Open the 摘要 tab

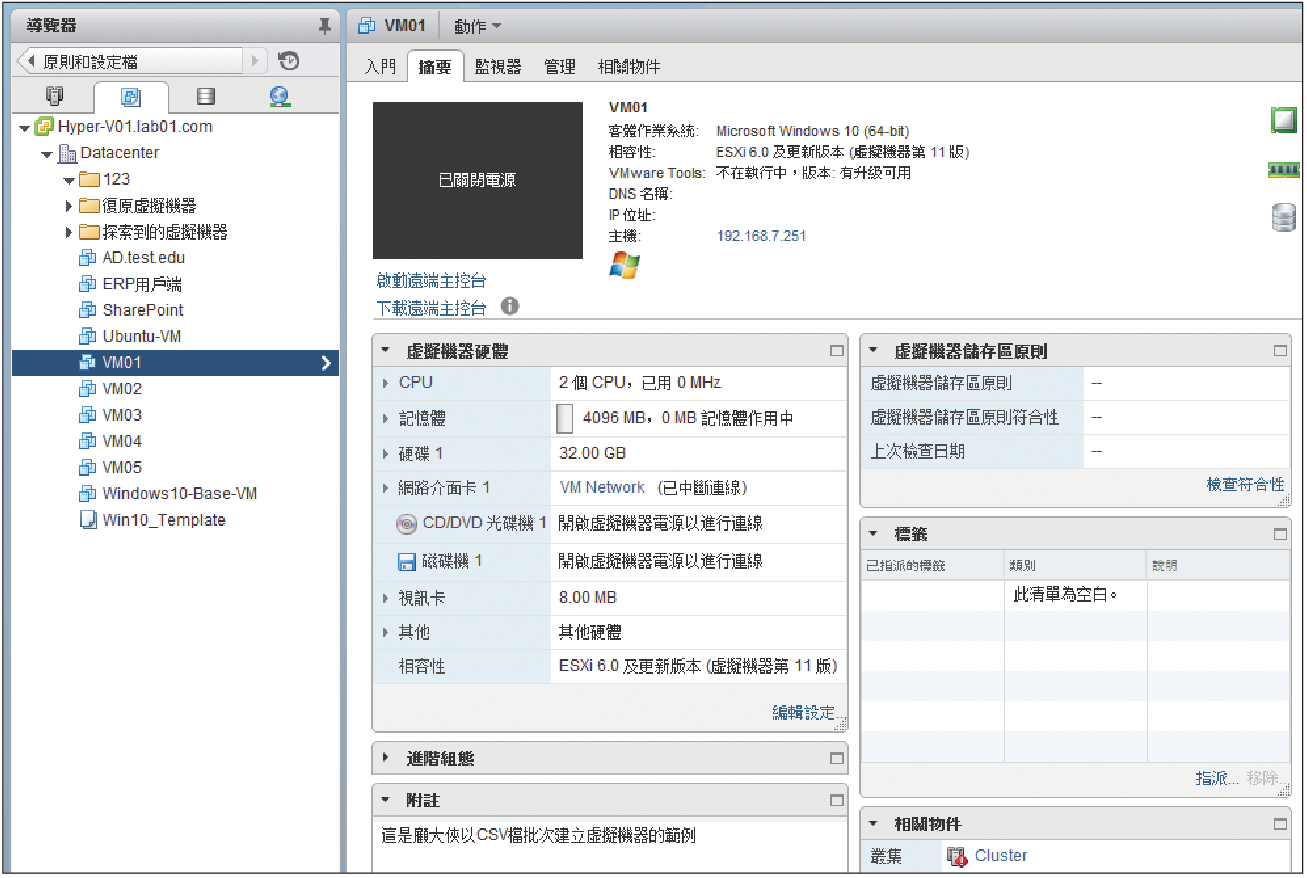435,67
